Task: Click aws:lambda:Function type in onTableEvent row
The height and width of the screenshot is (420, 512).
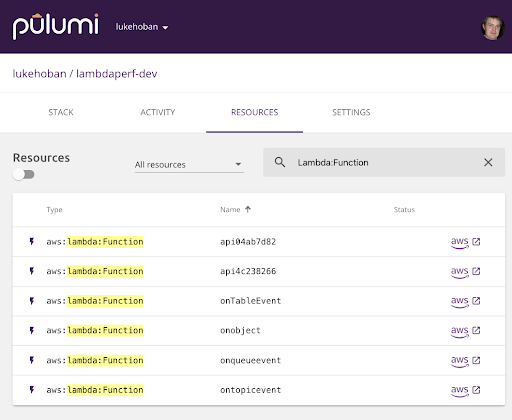Action: (x=95, y=301)
